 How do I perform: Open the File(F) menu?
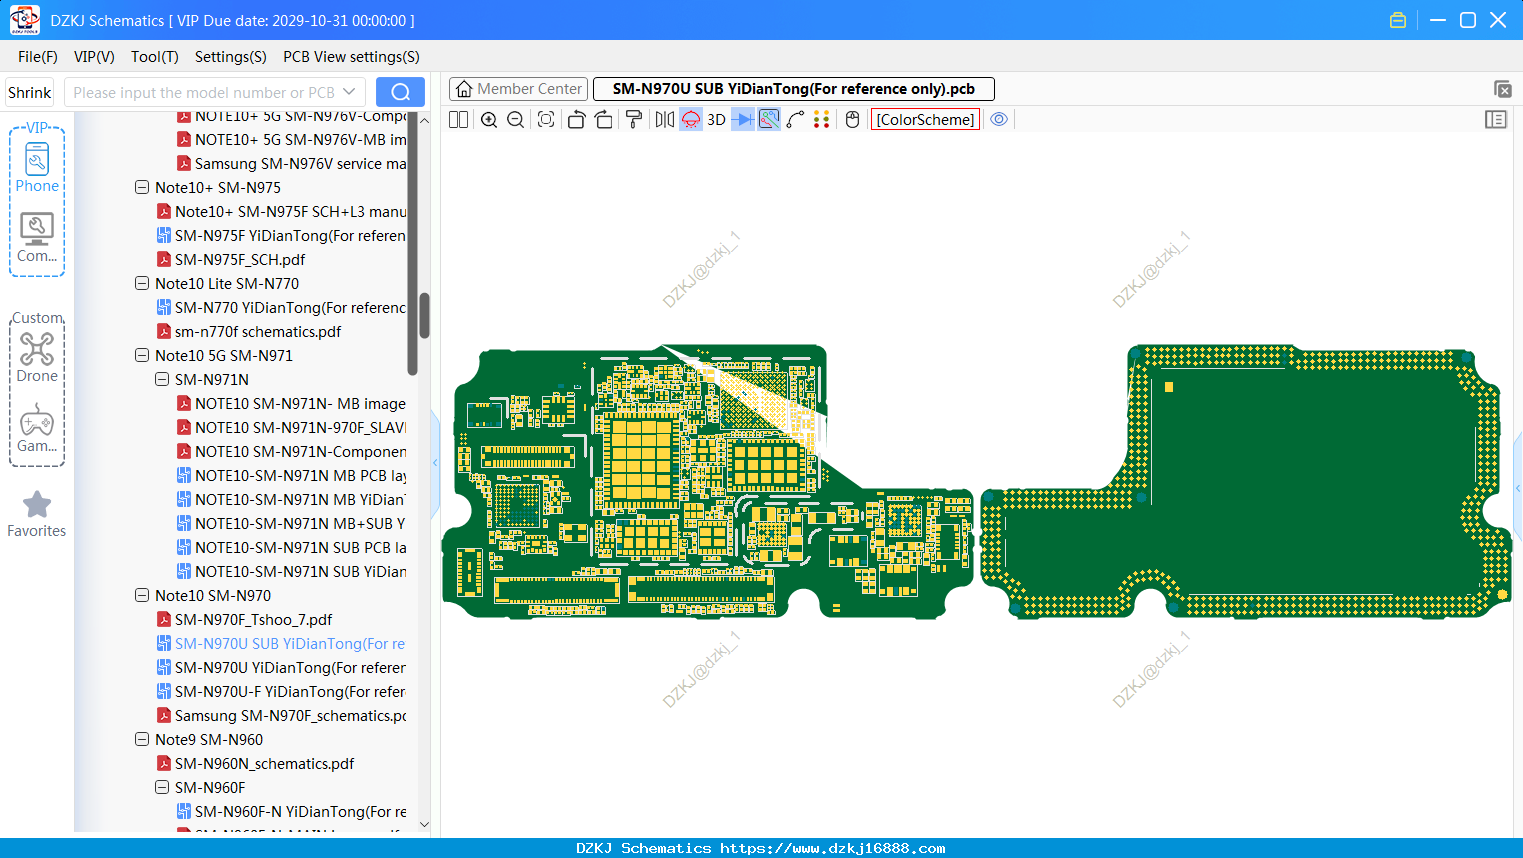38,57
